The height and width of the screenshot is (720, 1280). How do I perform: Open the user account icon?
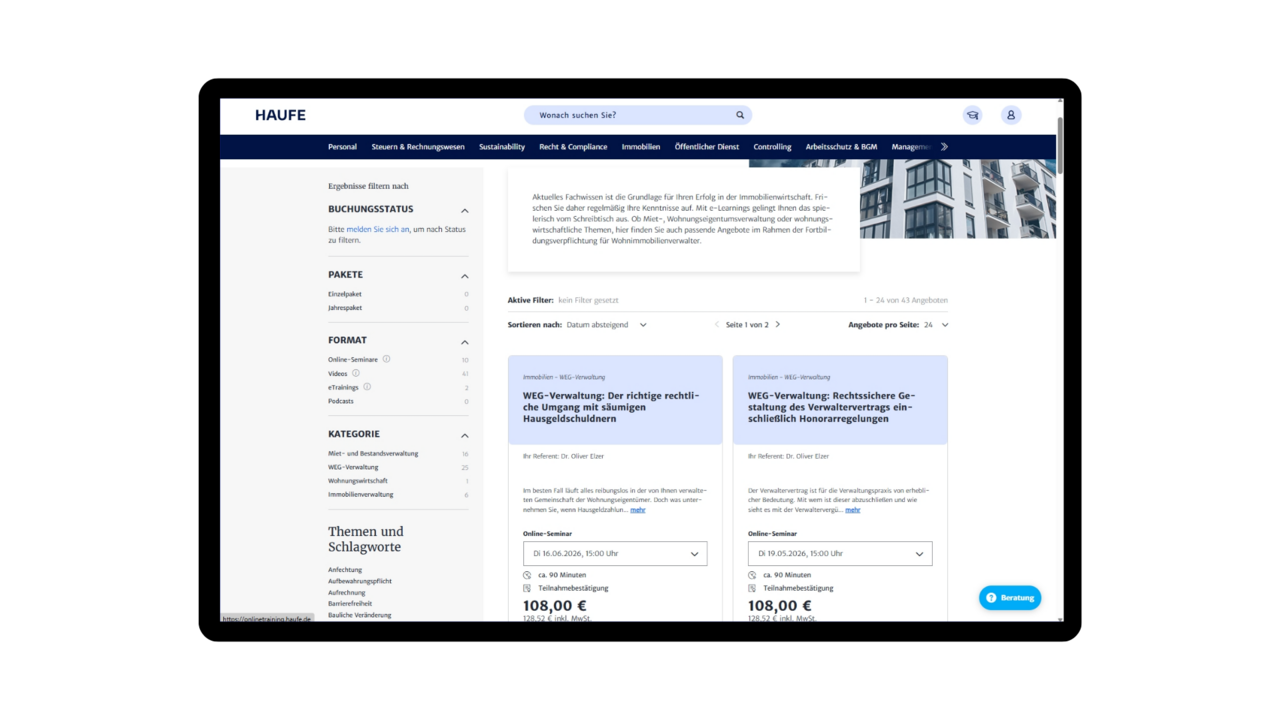(x=1011, y=115)
